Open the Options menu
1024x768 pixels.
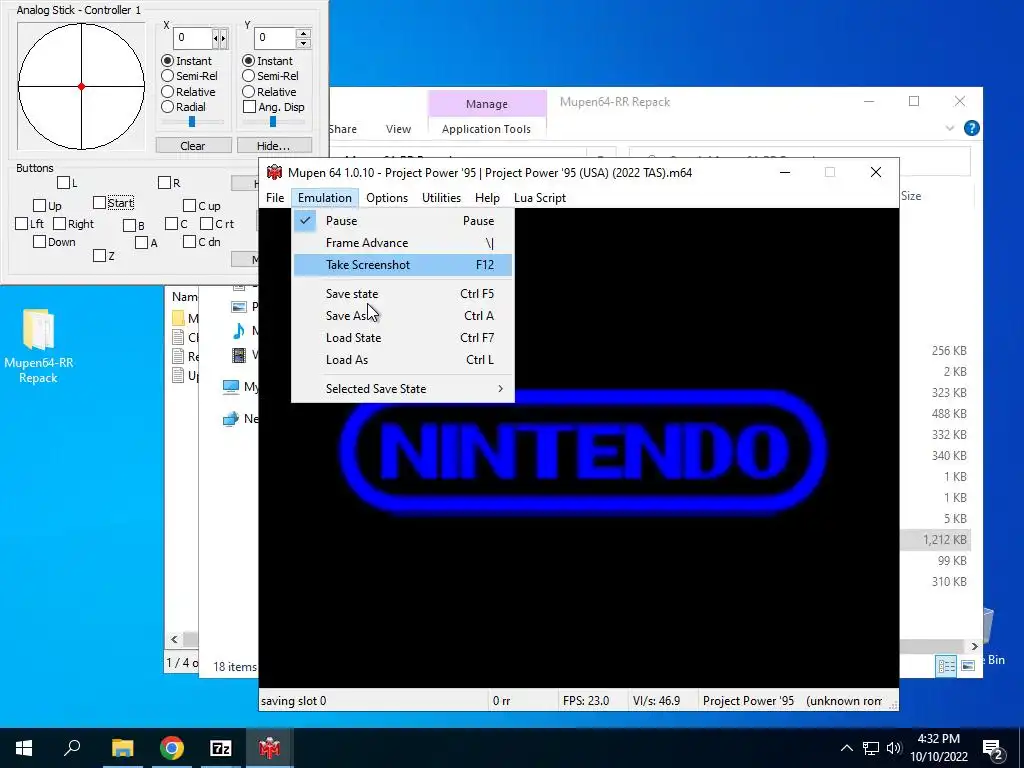[x=387, y=198]
